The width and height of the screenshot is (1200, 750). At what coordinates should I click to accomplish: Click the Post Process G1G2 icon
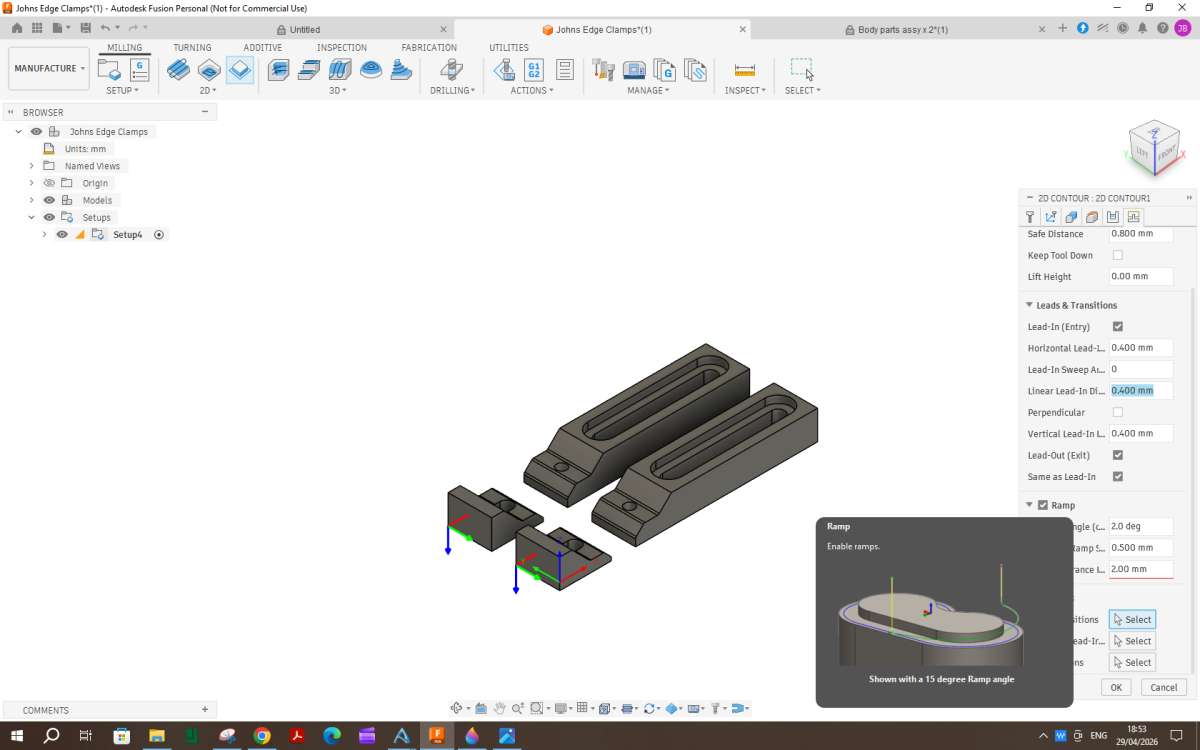point(534,70)
